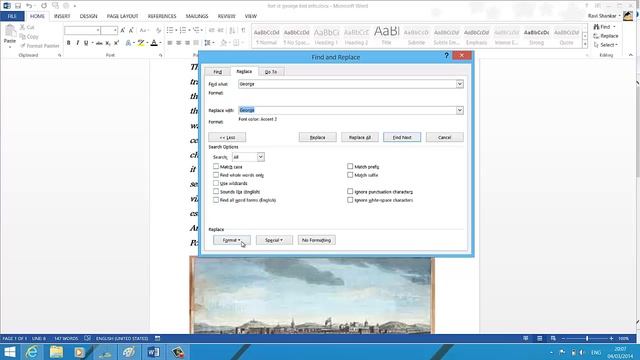Image resolution: width=640 pixels, height=360 pixels.
Task: Apply Superscript formatting
Action: point(117,43)
